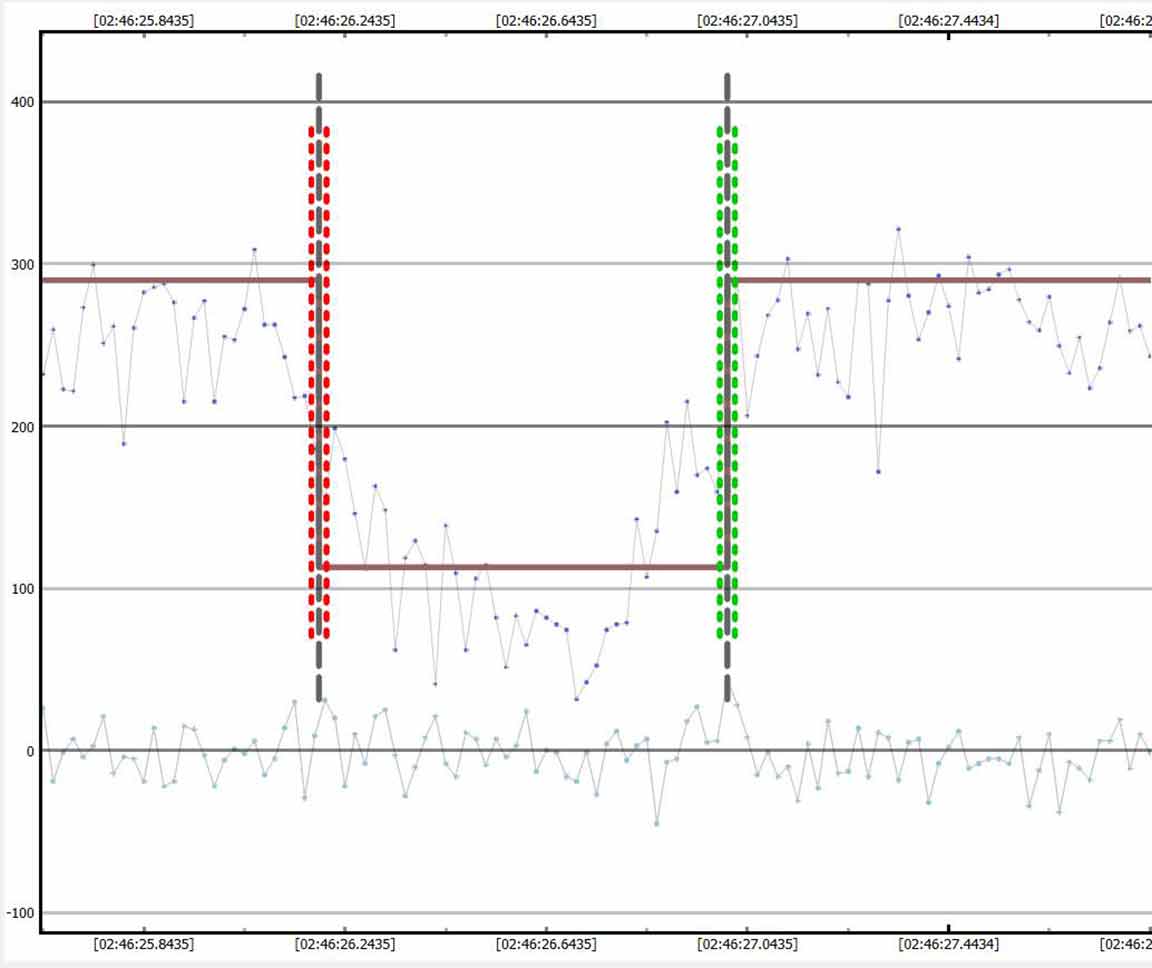Select the brown level line between the markers
The height and width of the screenshot is (968, 1152).
(522, 567)
